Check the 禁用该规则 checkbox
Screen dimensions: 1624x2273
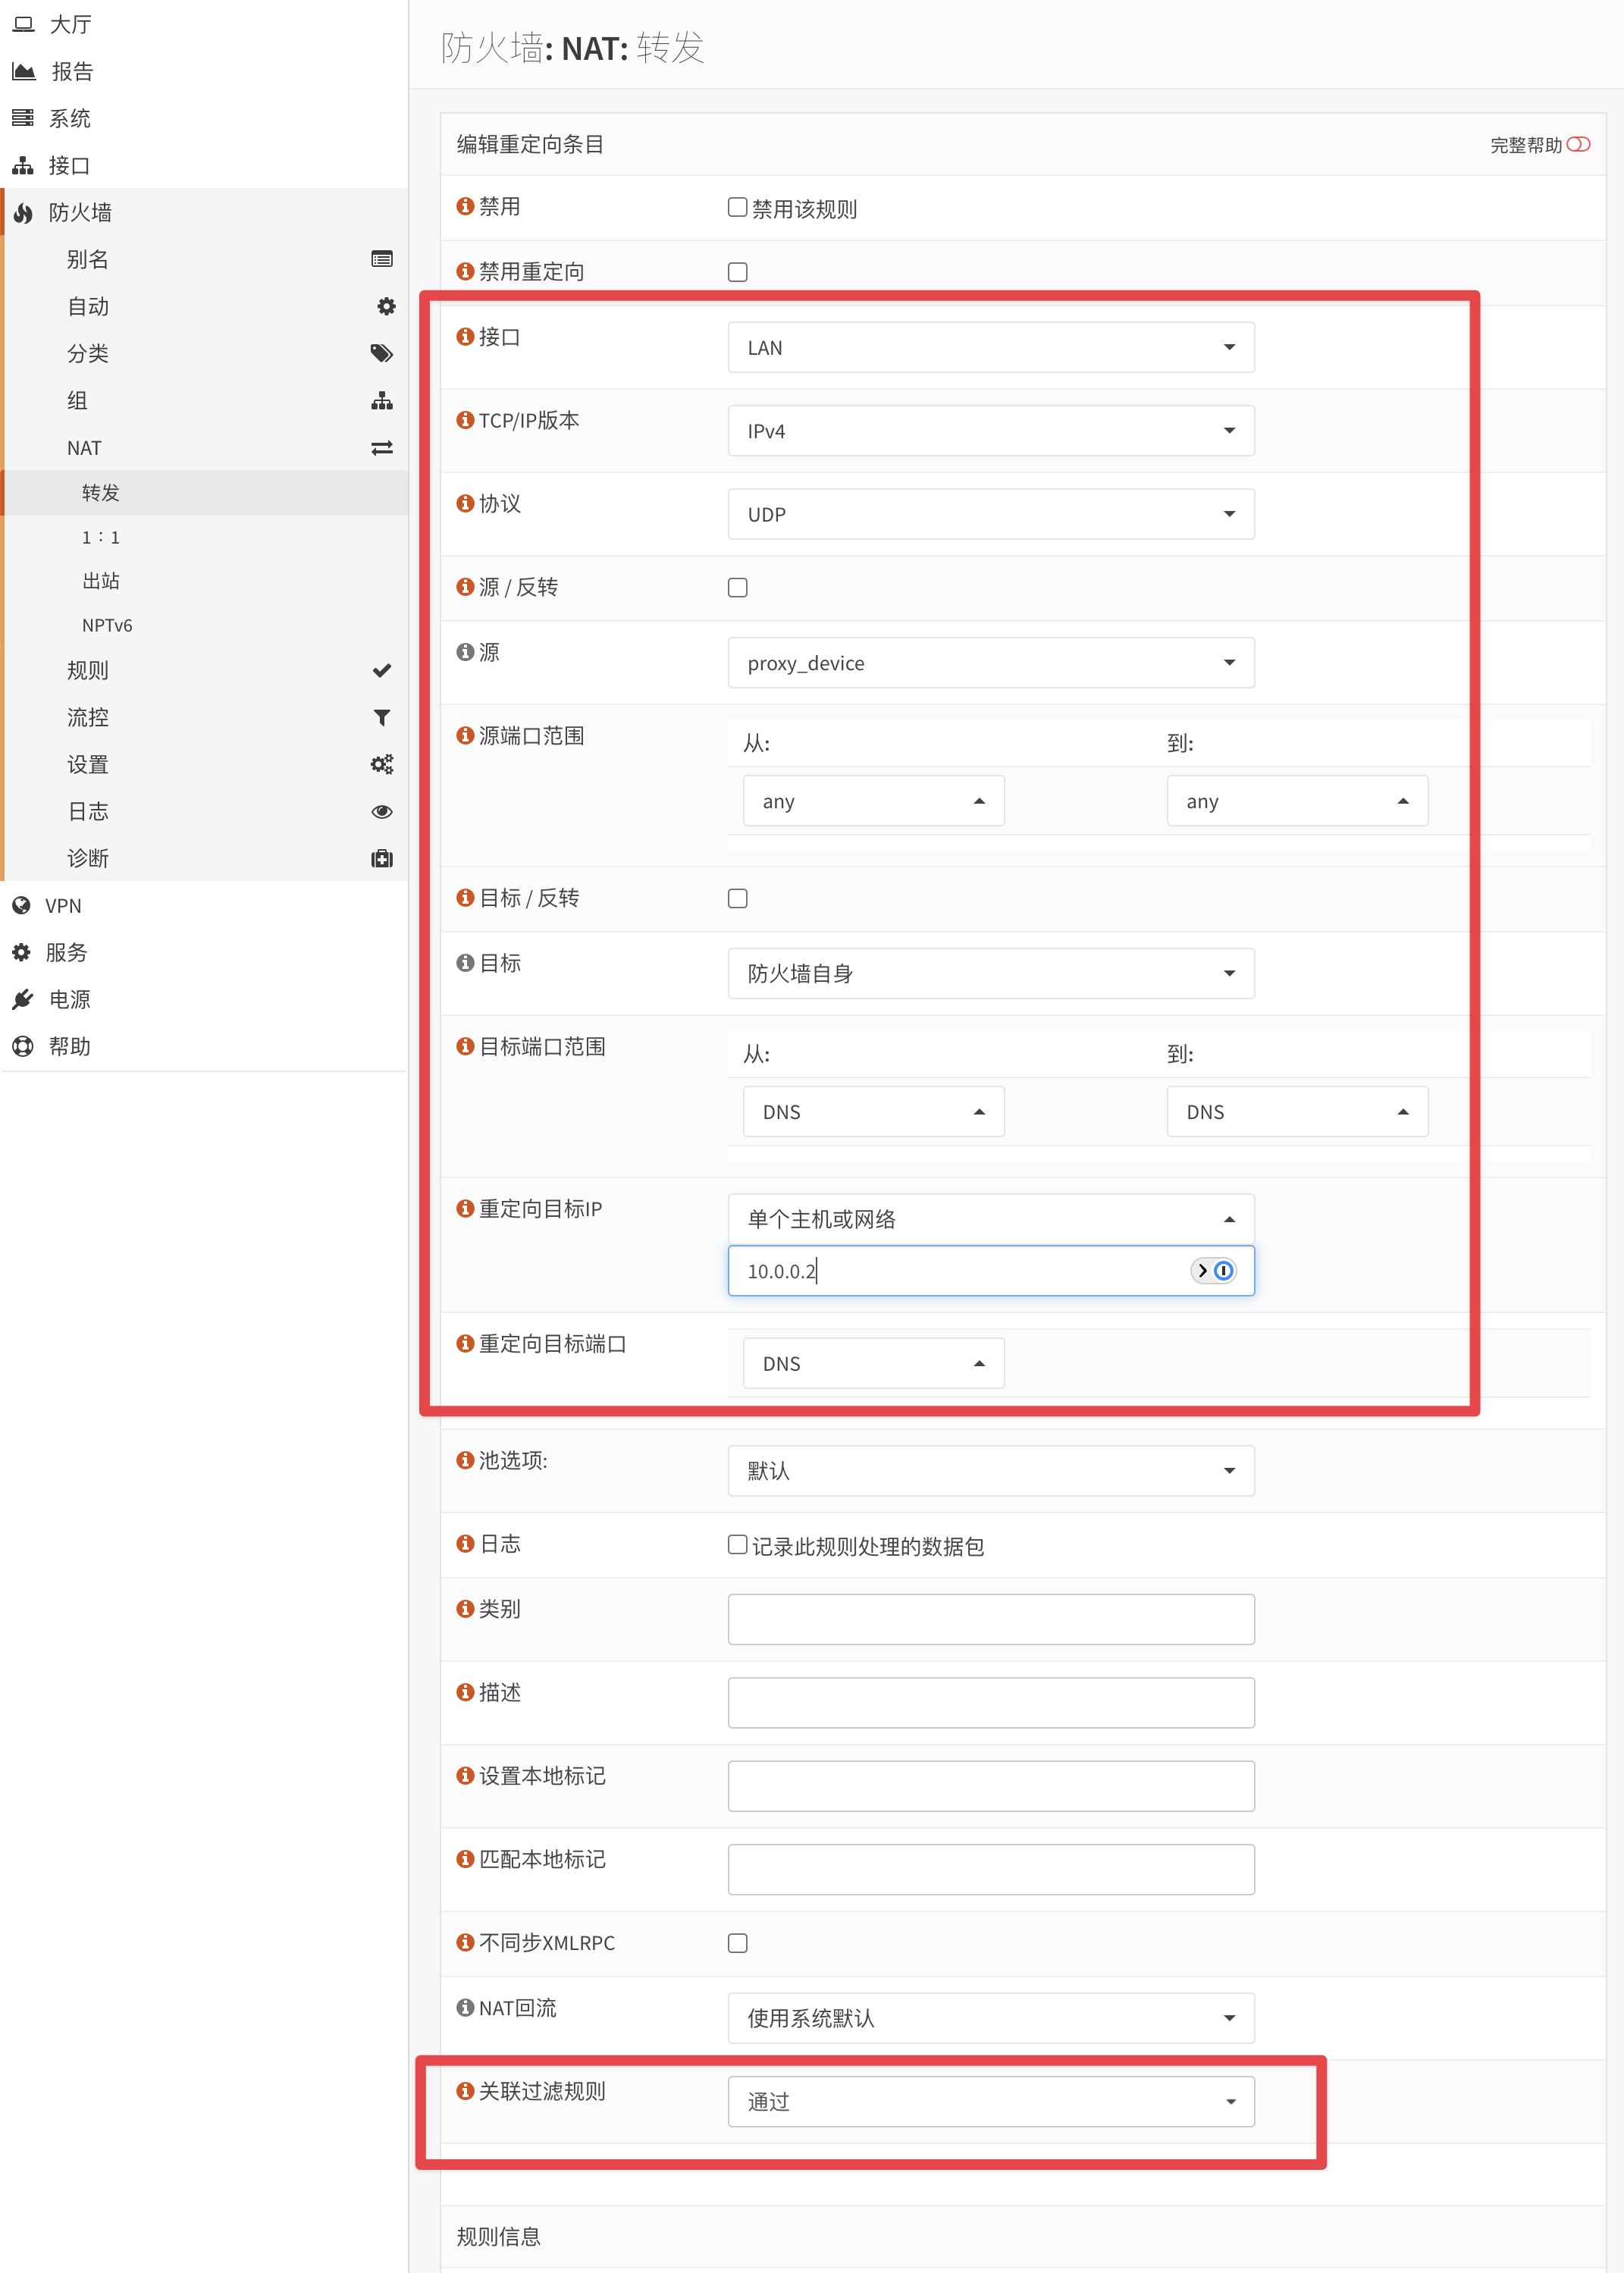[738, 207]
